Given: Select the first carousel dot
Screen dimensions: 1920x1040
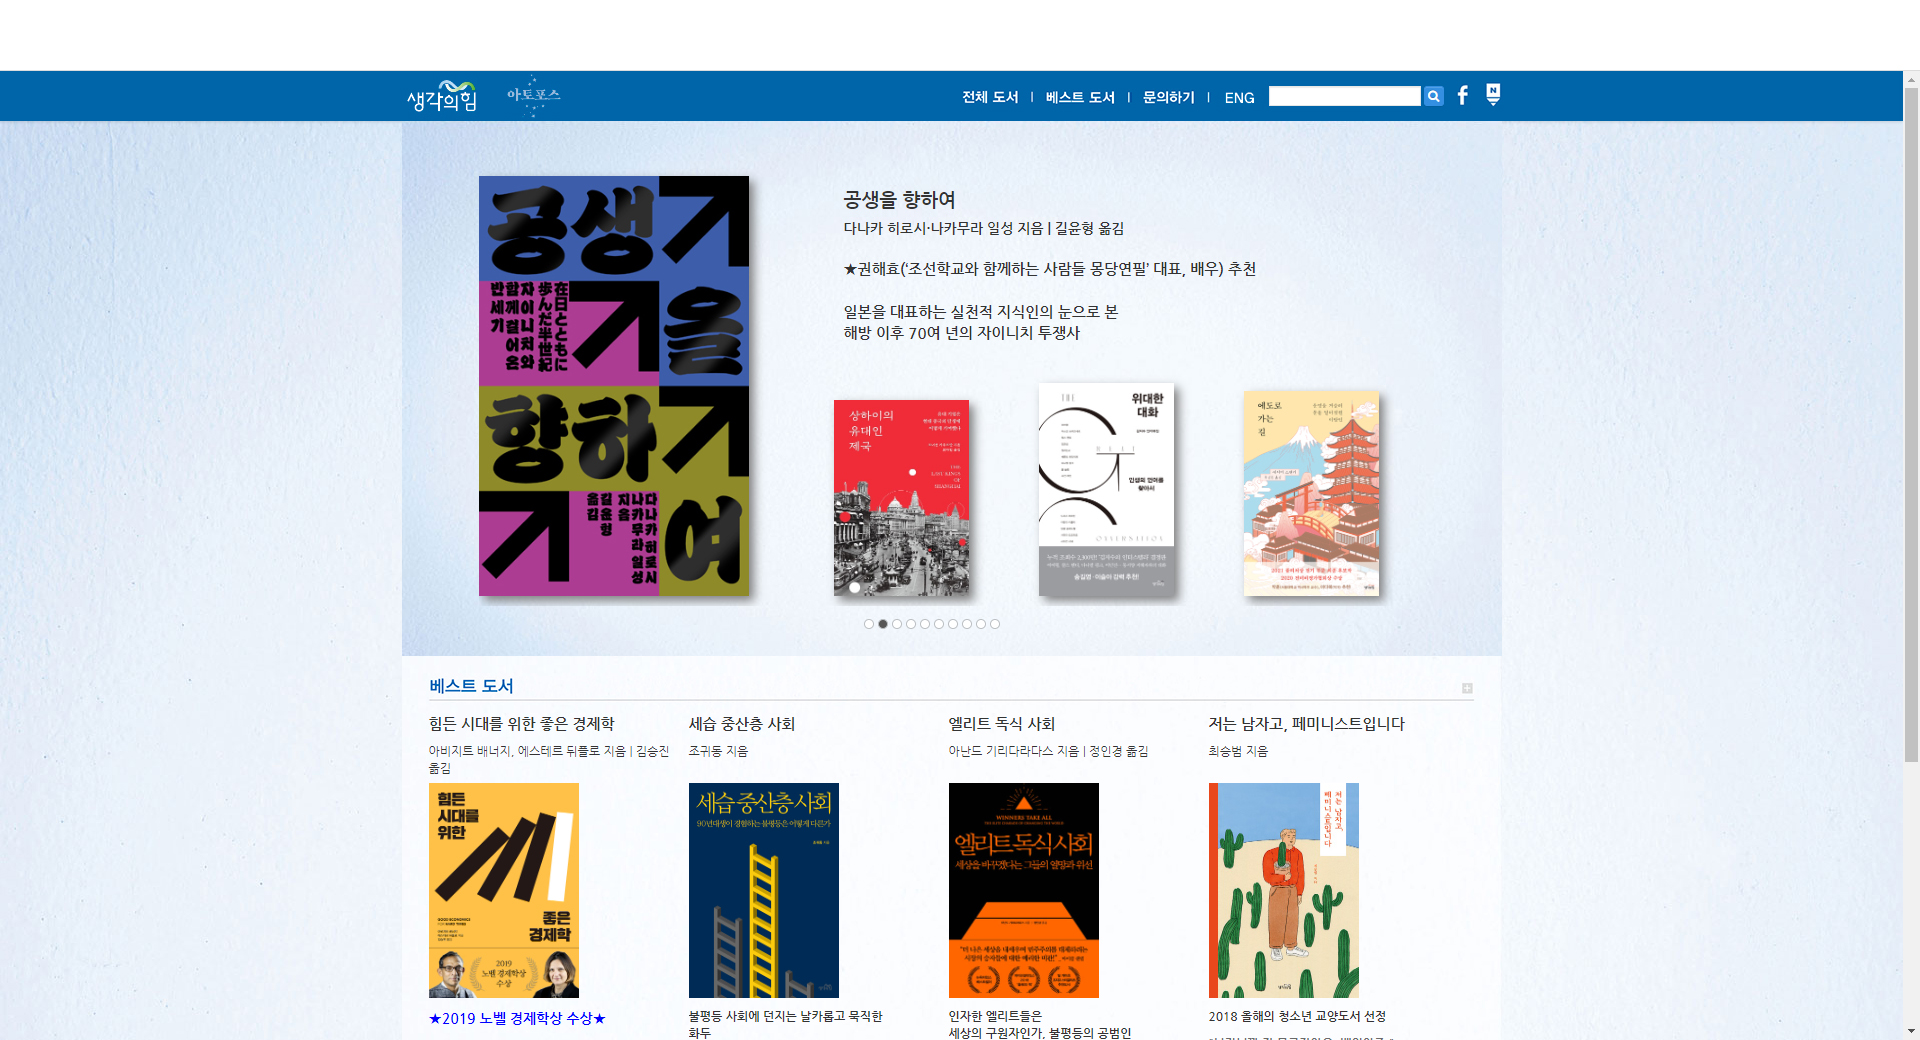Looking at the screenshot, I should 869,624.
